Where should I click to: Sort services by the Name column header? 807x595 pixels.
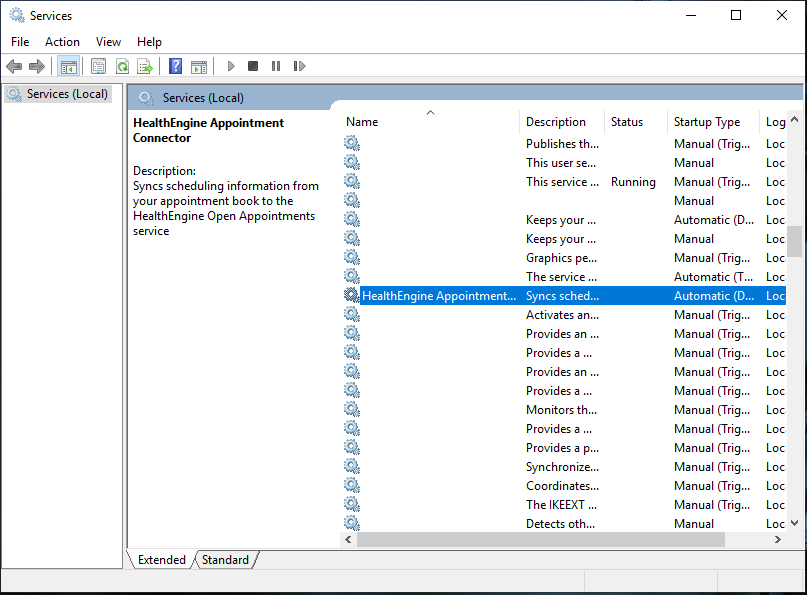pyautogui.click(x=362, y=122)
